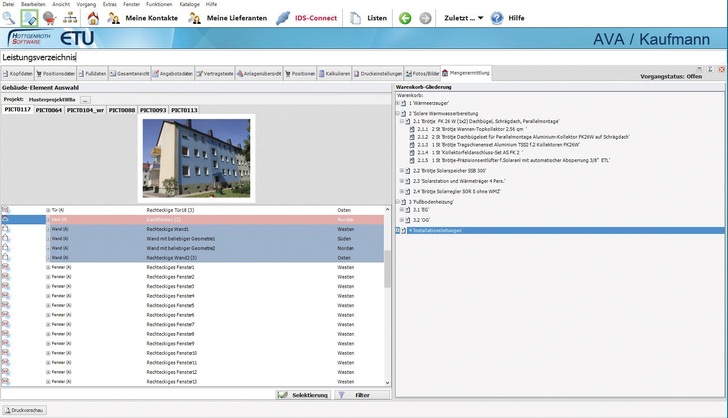Click the home icon in the toolbar
The width and height of the screenshot is (728, 418).
(x=92, y=18)
